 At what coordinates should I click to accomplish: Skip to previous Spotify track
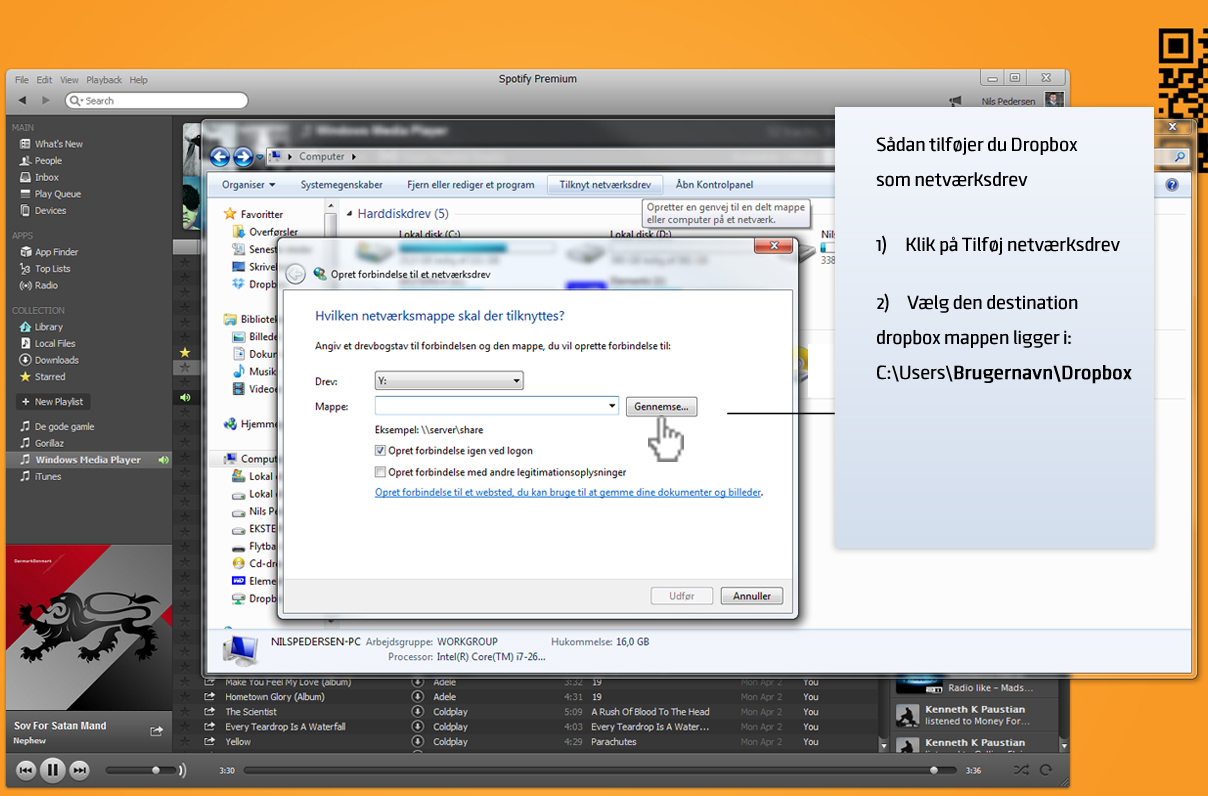(x=26, y=770)
